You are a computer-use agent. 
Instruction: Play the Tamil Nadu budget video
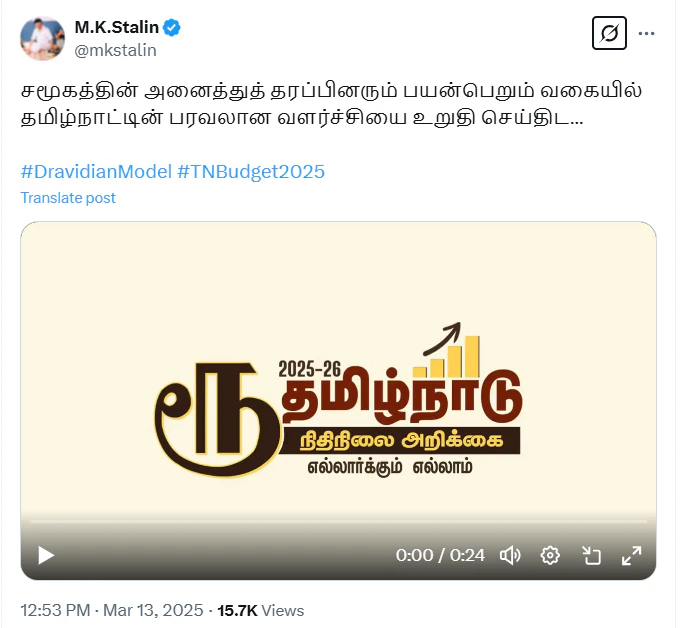(x=46, y=555)
